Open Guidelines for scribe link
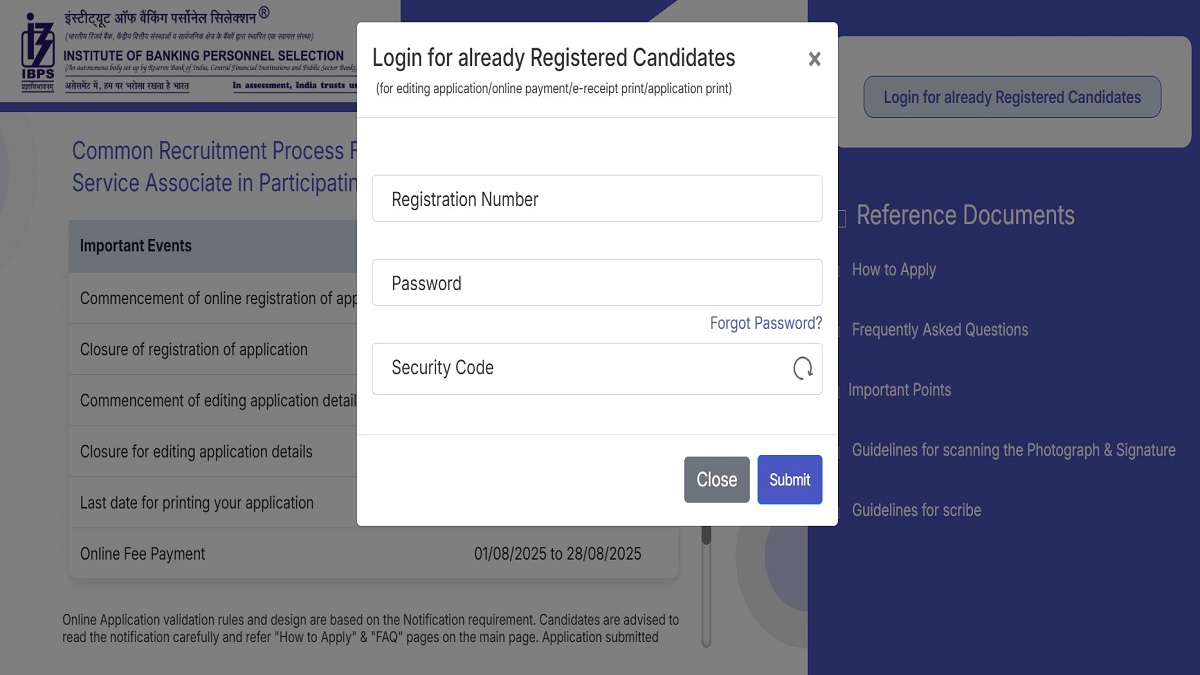Image resolution: width=1200 pixels, height=675 pixels. (x=916, y=510)
